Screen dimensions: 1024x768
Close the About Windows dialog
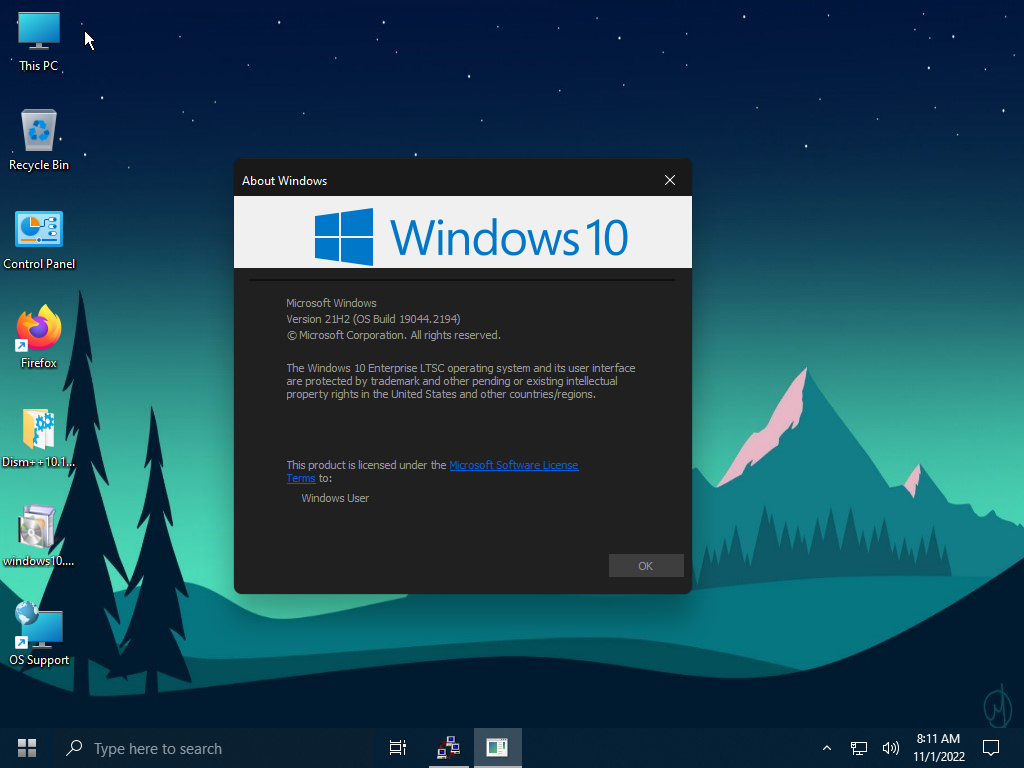click(669, 180)
